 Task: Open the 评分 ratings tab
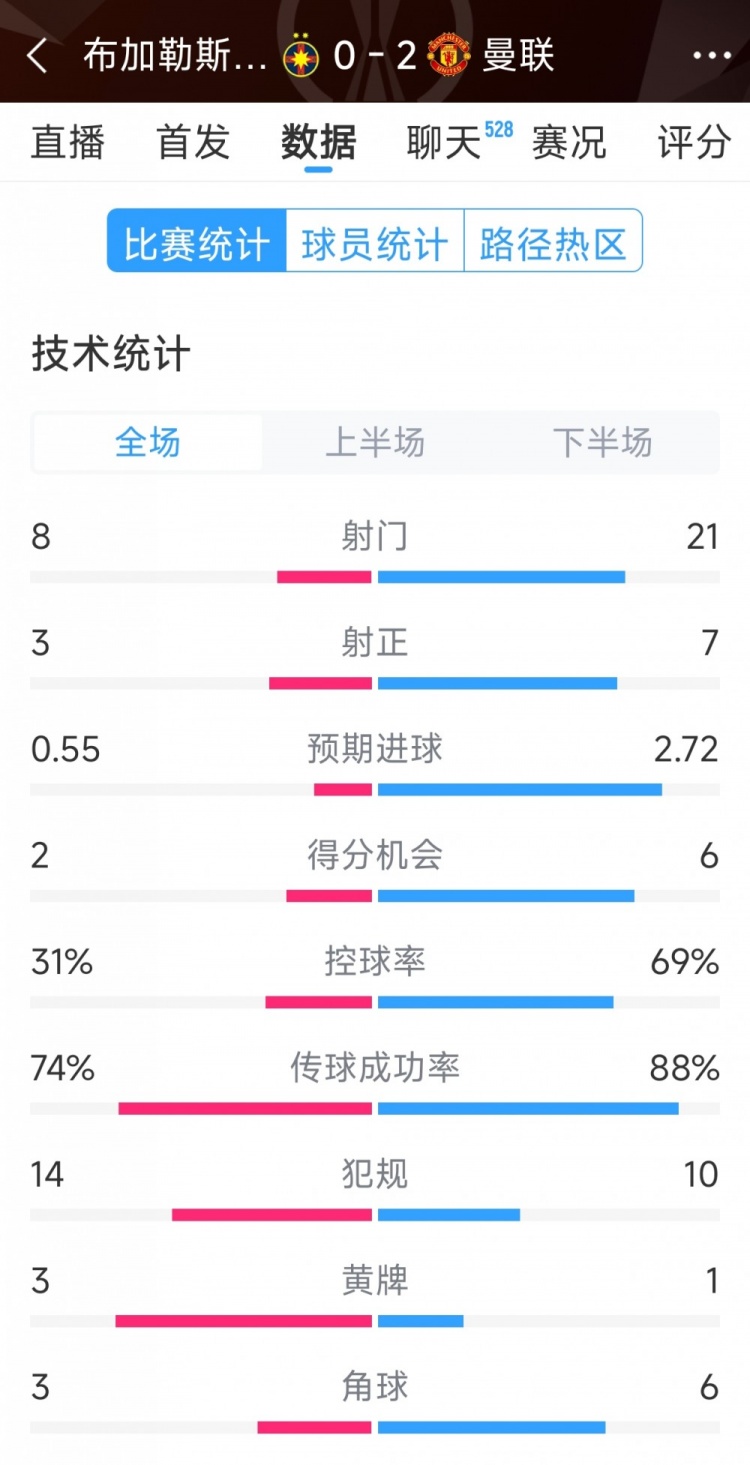tap(694, 142)
